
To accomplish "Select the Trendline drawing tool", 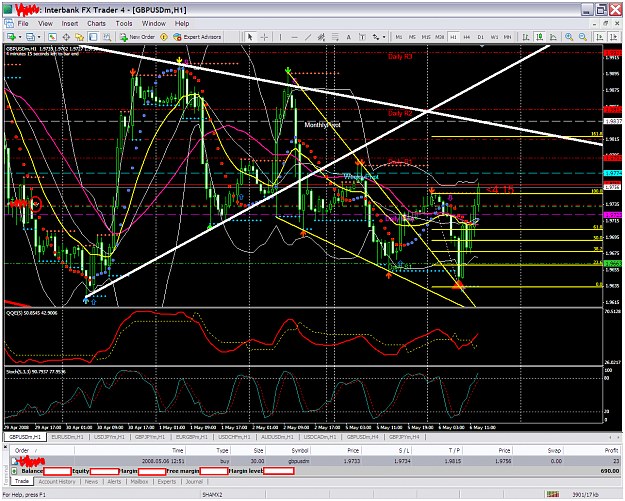I will tap(308, 37).
